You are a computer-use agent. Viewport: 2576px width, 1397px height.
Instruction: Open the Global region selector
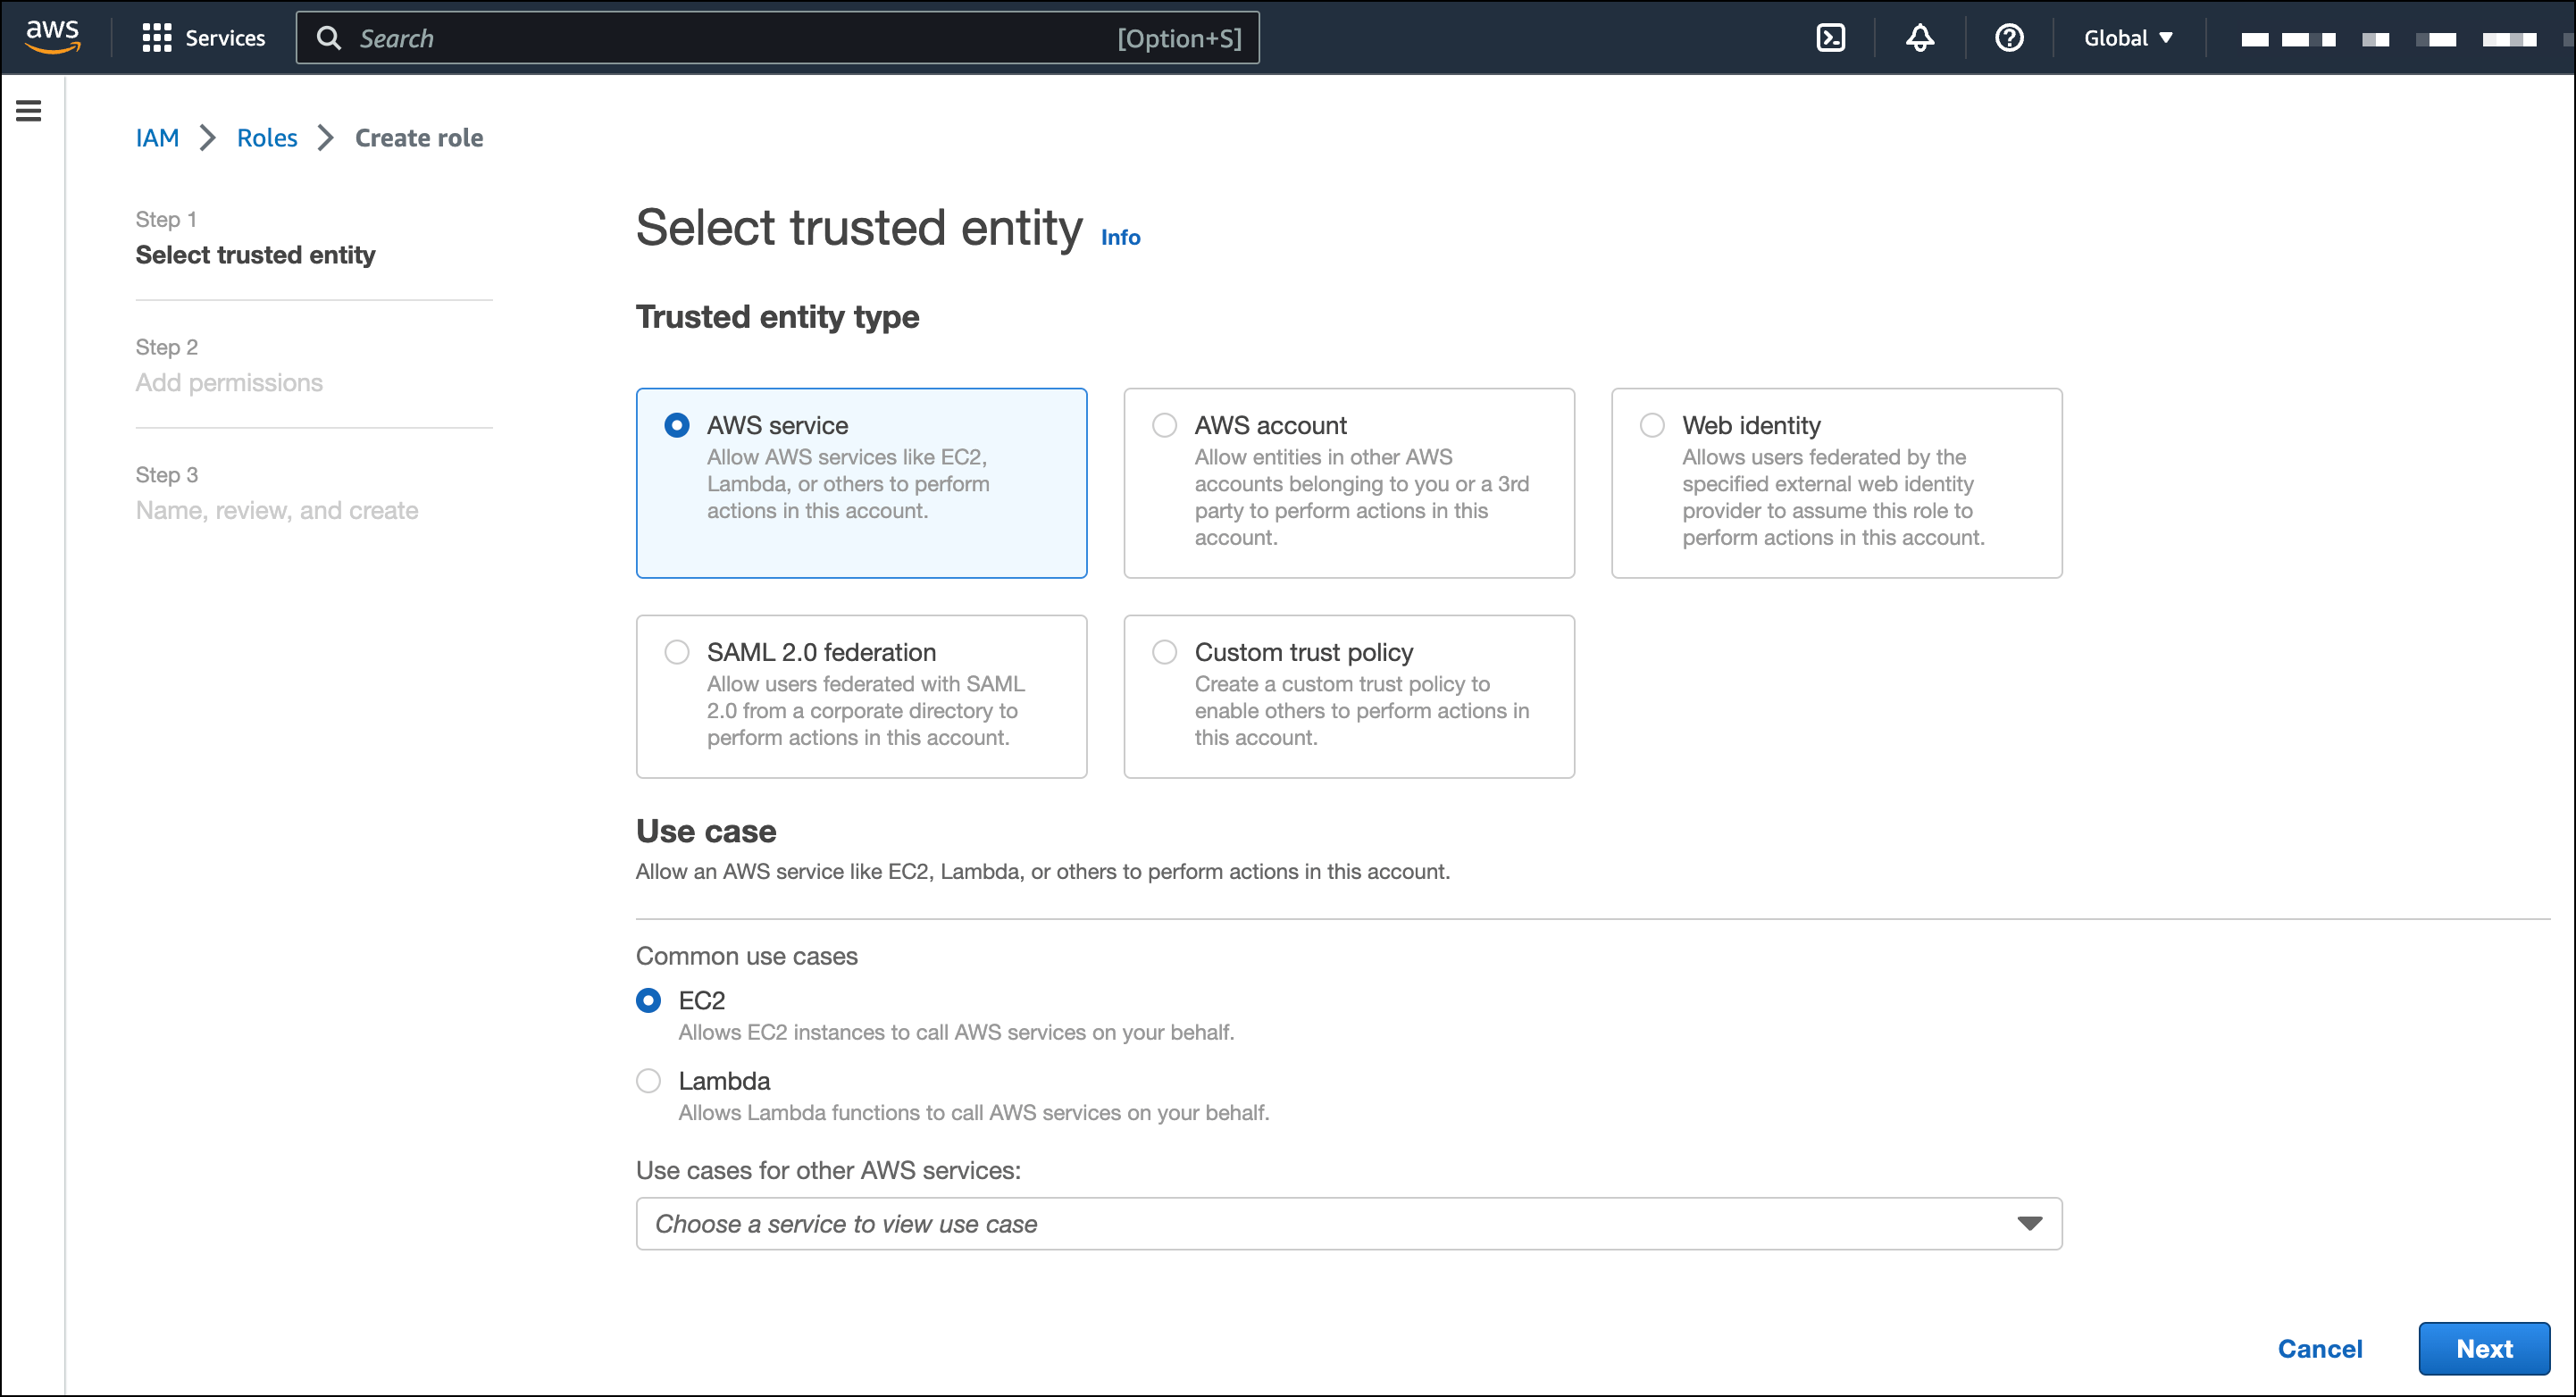tap(2127, 37)
